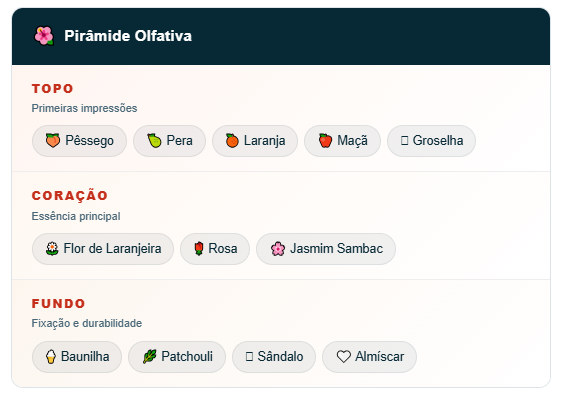The height and width of the screenshot is (397, 565).
Task: Click the TOPO section heading
Action: (x=53, y=89)
